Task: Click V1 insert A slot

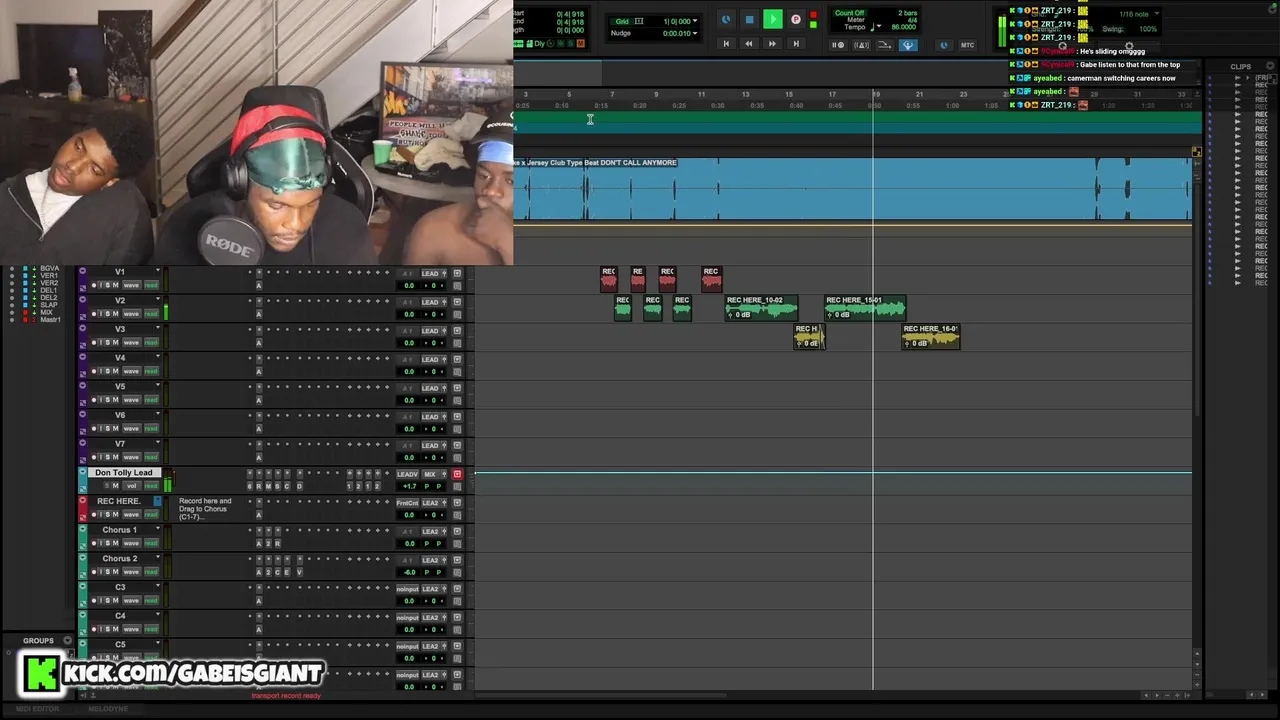Action: point(259,285)
